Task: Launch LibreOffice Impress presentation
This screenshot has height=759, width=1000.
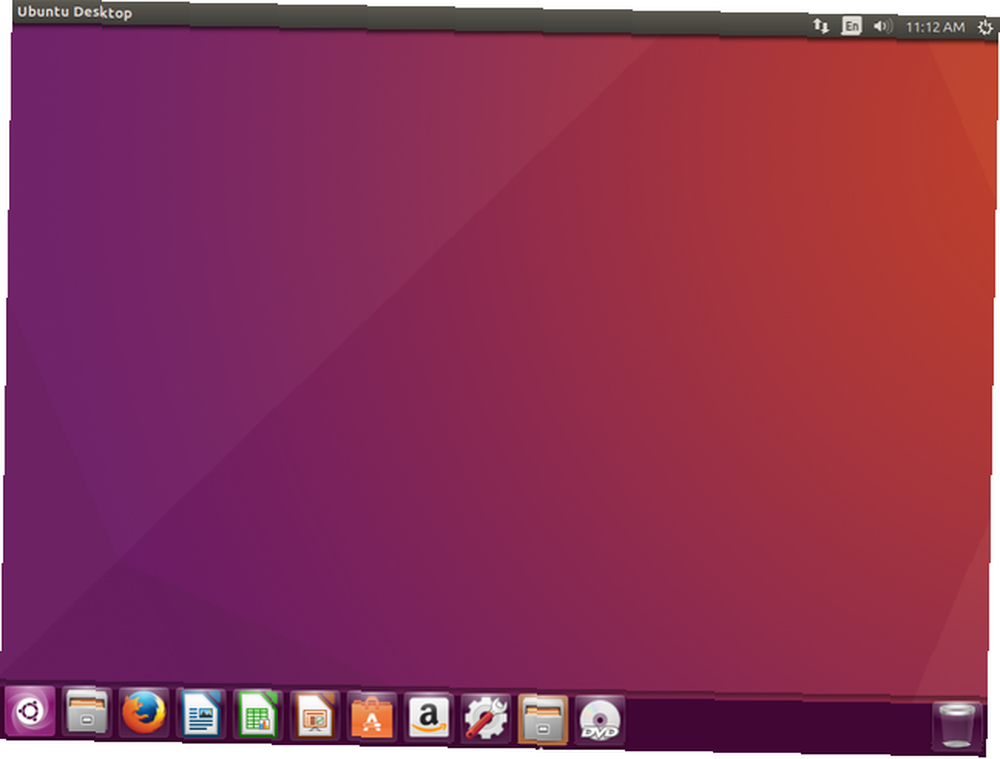Action: (x=314, y=716)
